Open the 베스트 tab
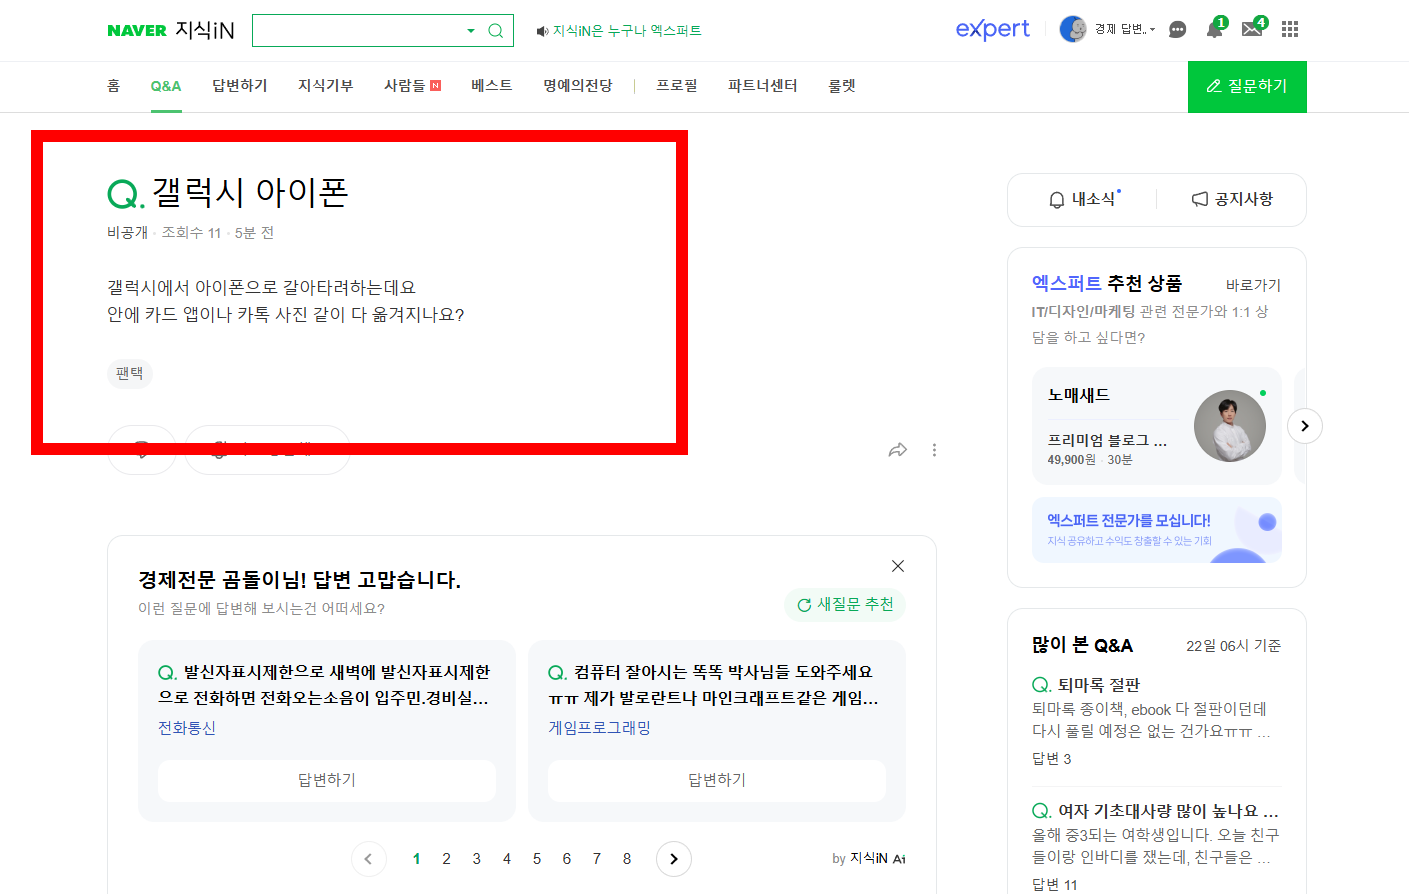The width and height of the screenshot is (1409, 894). [492, 86]
